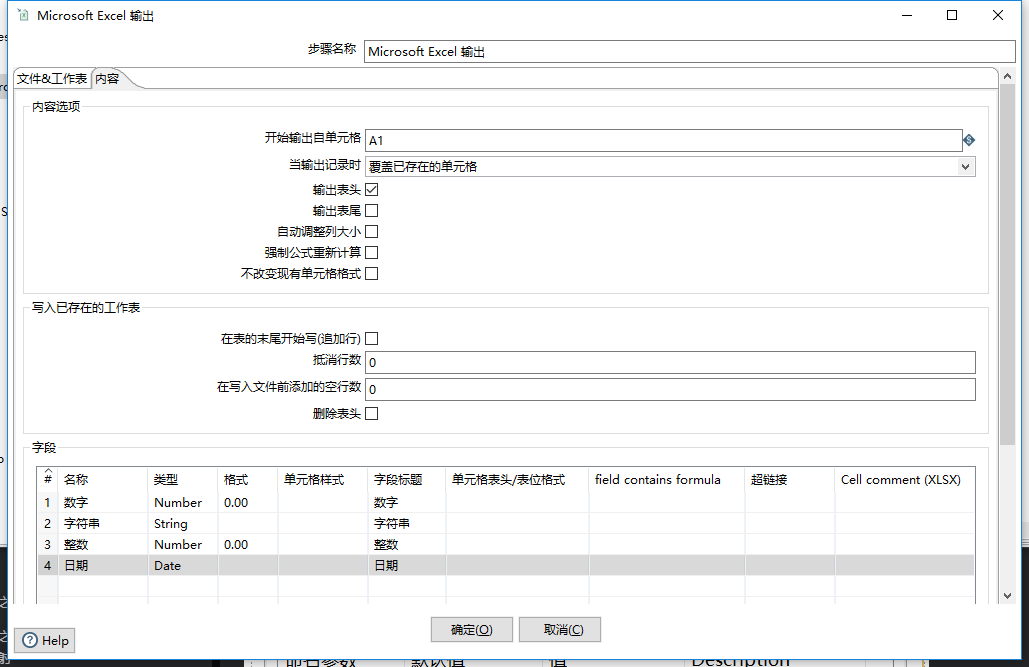The height and width of the screenshot is (667, 1029).
Task: Click the 日期 field title cell
Action: [x=407, y=565]
